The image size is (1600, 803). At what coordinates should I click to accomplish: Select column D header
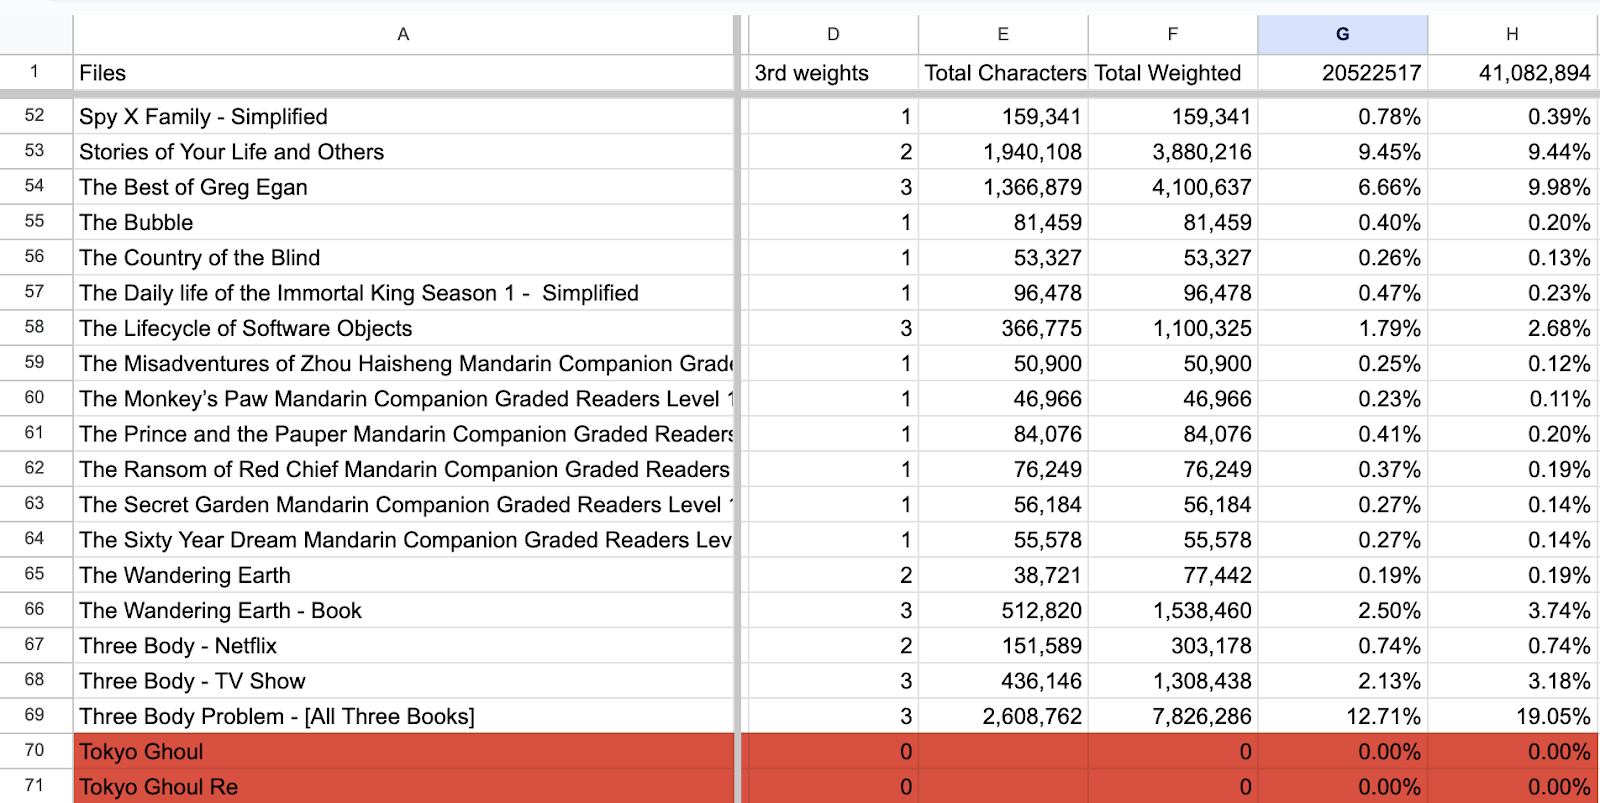click(833, 34)
